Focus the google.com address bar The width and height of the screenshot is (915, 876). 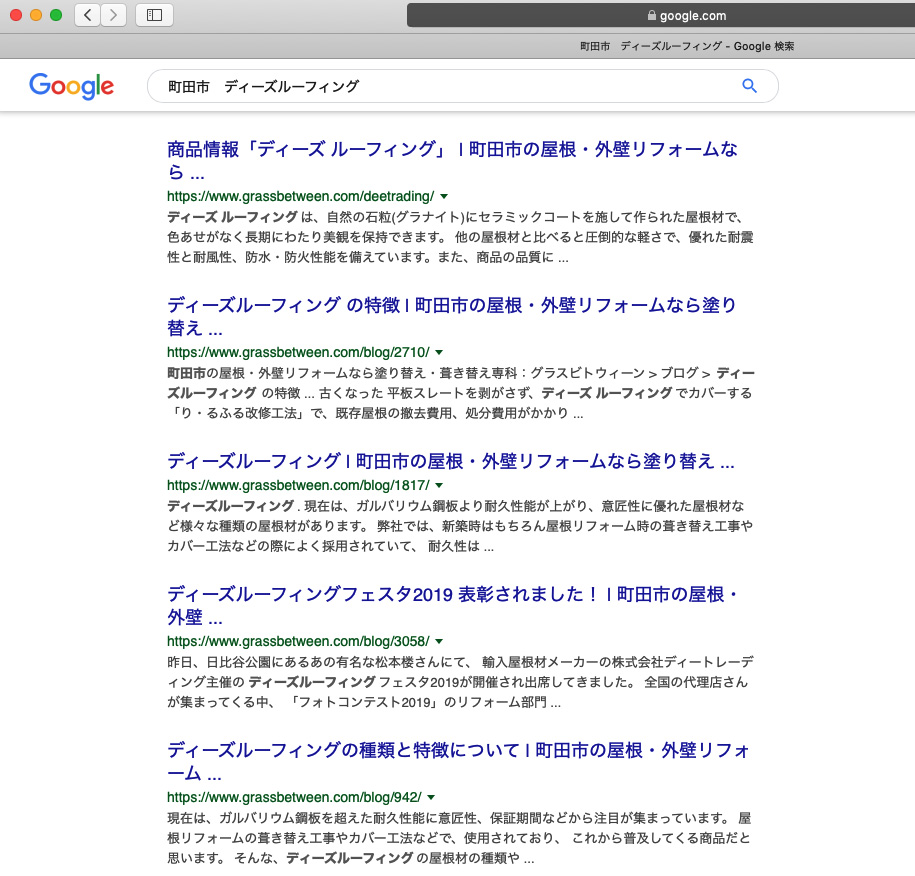pyautogui.click(x=661, y=15)
